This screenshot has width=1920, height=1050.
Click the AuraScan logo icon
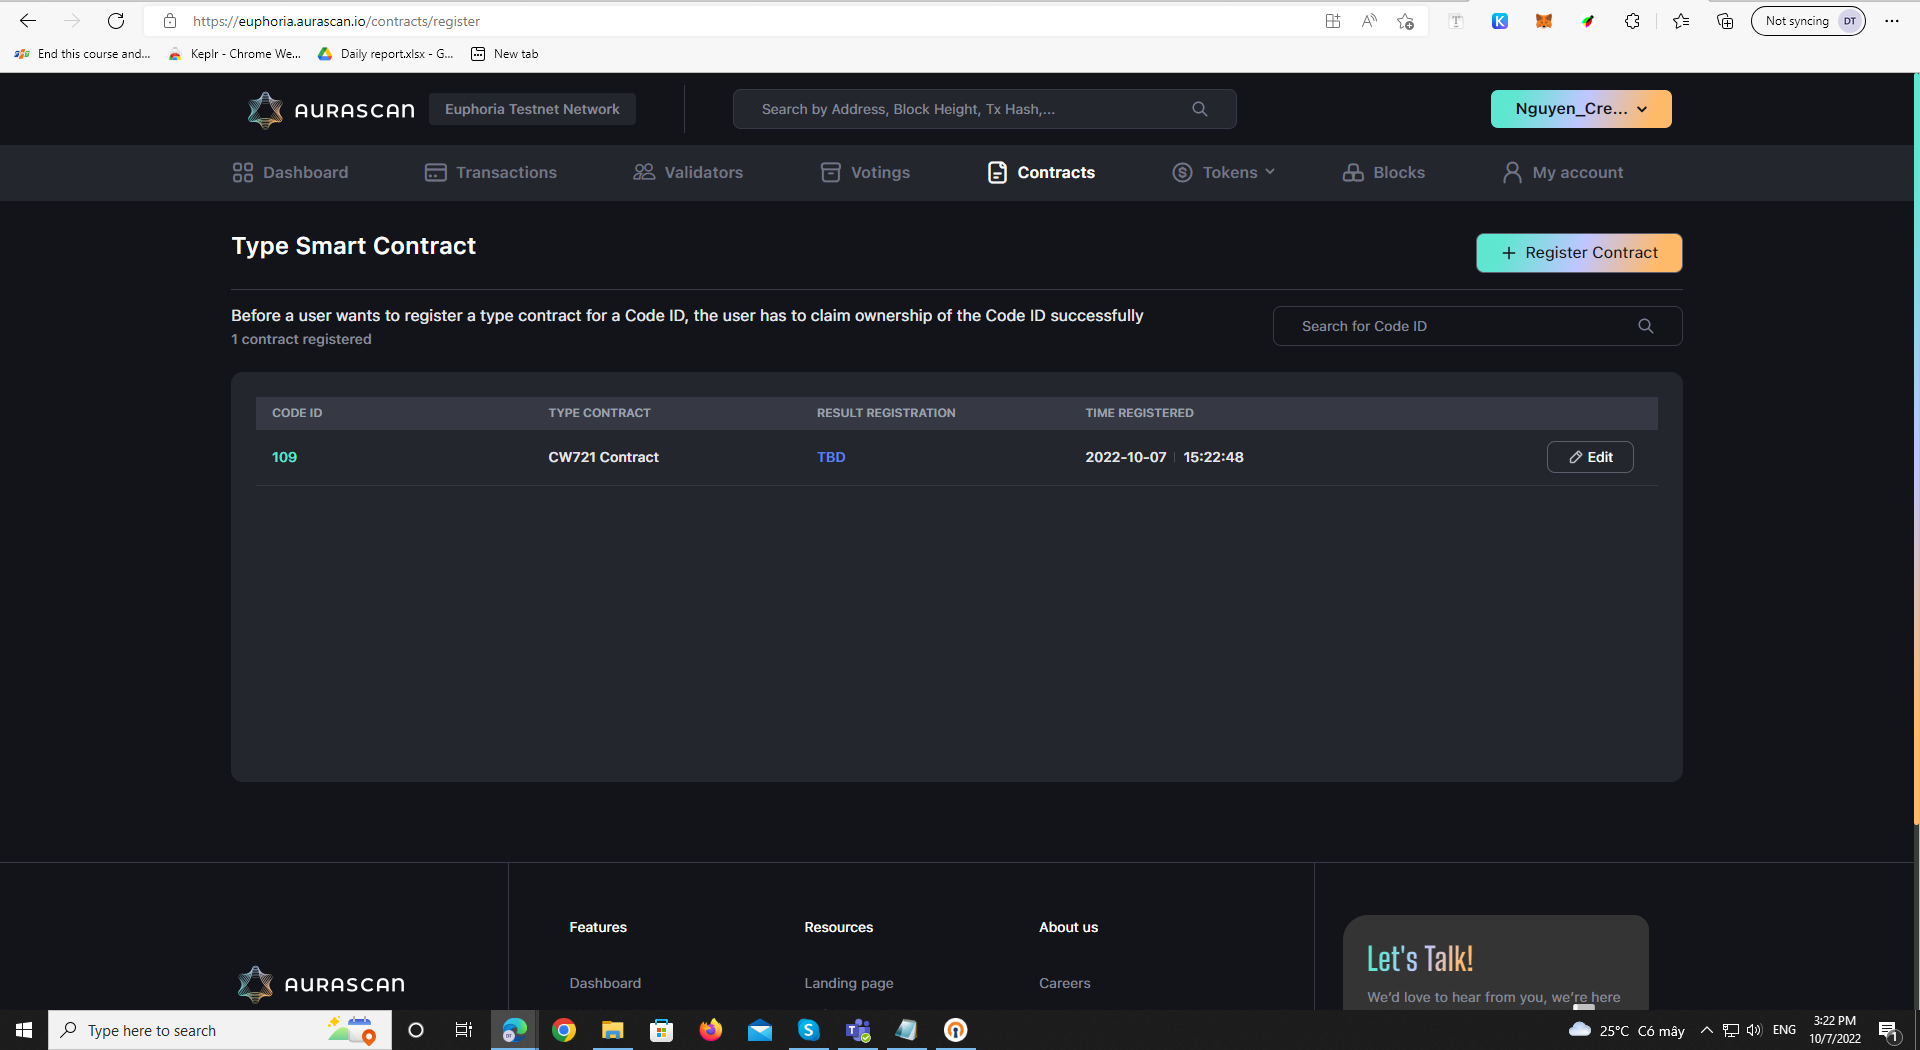coord(265,110)
